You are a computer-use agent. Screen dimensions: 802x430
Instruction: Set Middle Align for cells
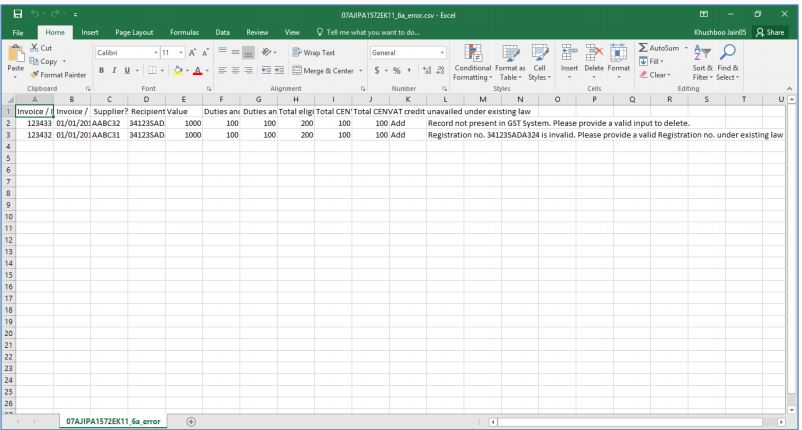tap(235, 52)
